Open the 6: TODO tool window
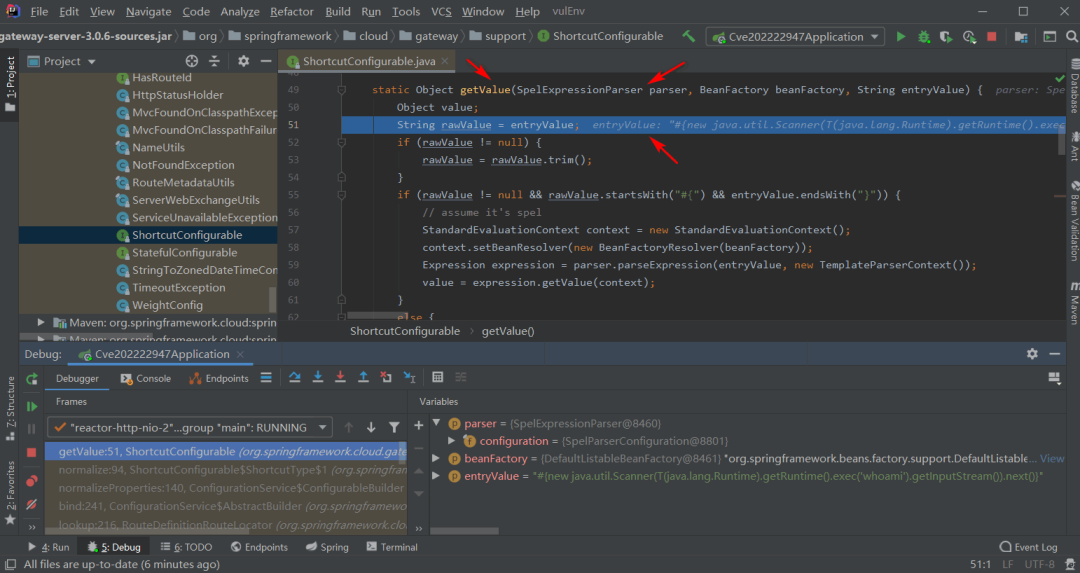 click(186, 547)
